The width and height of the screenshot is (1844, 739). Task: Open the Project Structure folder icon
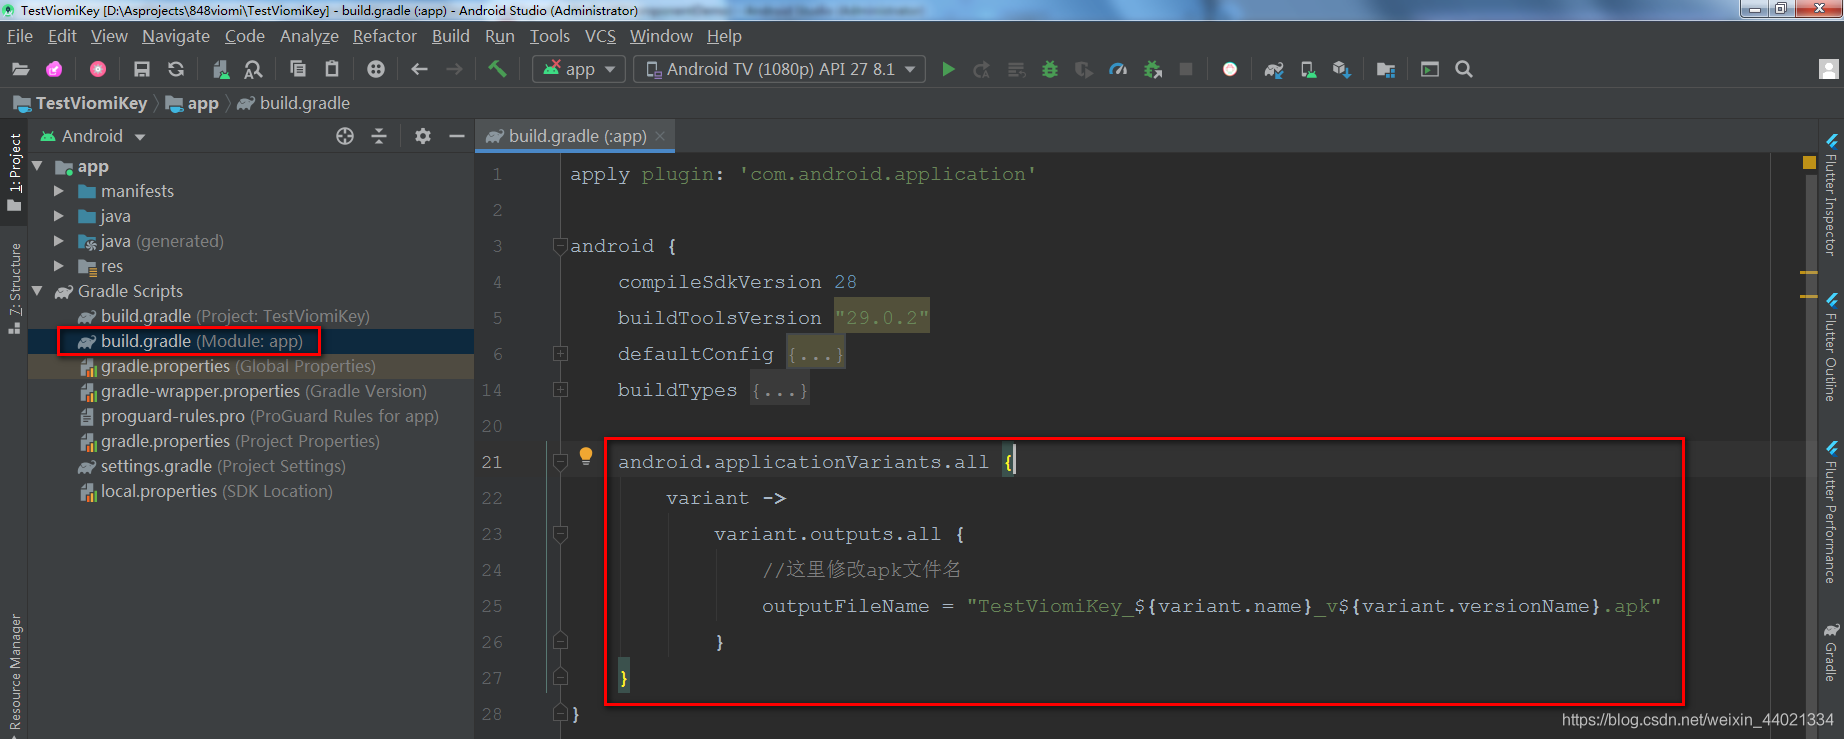[x=1386, y=69]
